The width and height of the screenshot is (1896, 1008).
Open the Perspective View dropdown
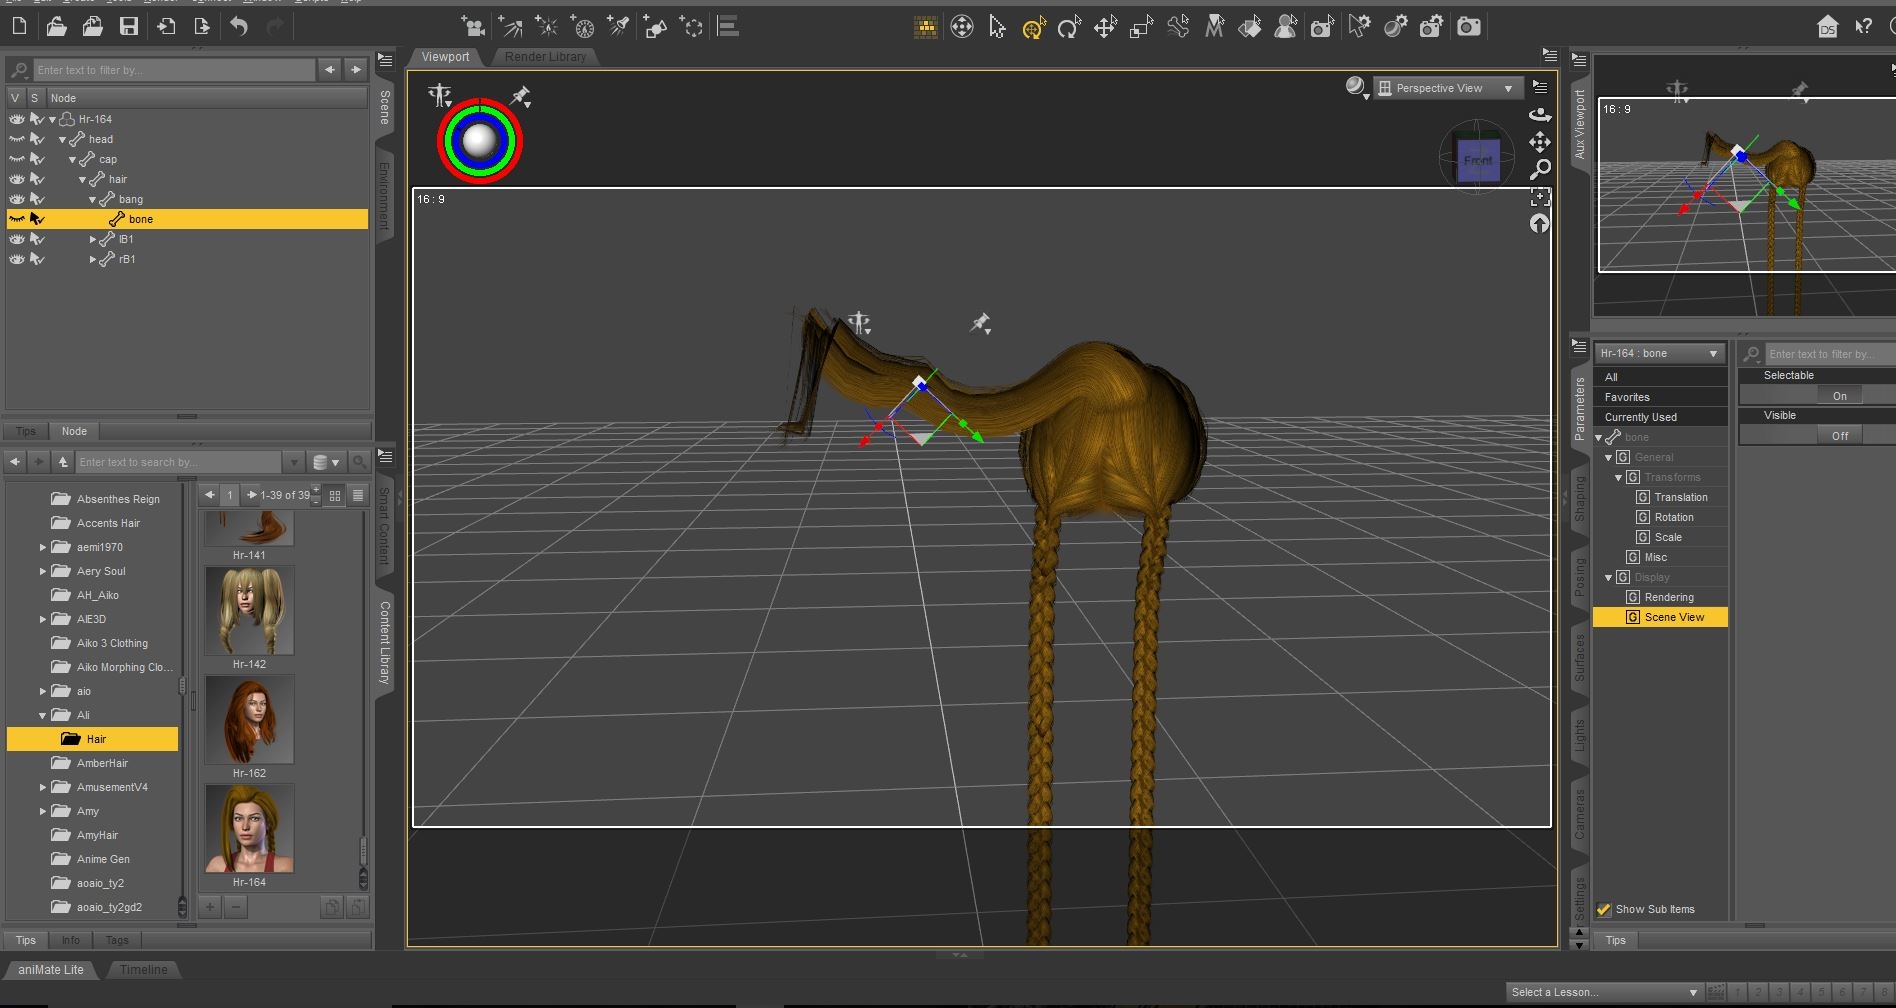pos(1447,88)
